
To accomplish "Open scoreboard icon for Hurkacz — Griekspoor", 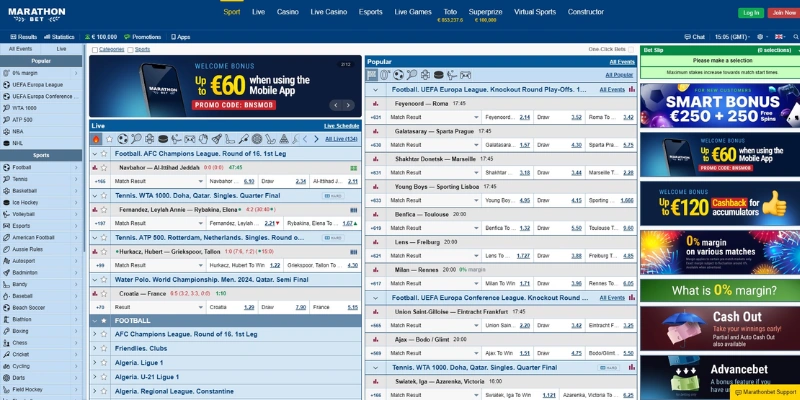I will 354,252.
